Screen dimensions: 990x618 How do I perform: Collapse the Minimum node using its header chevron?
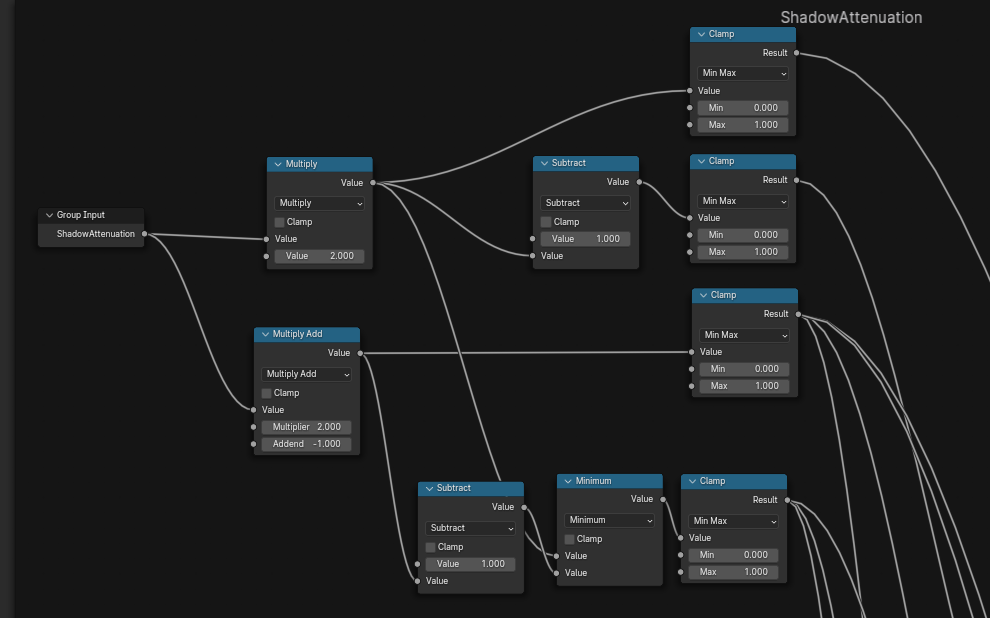[x=567, y=481]
